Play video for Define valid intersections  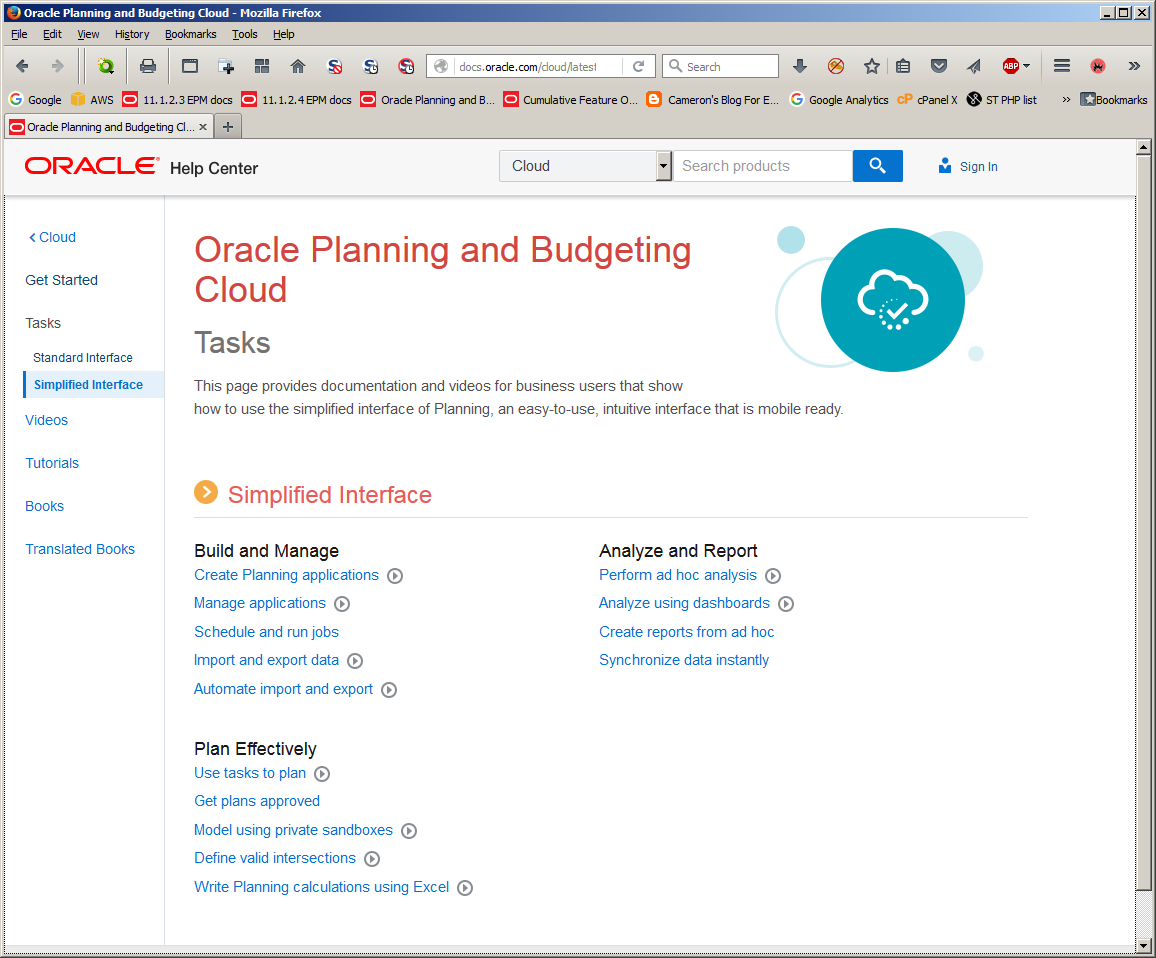372,858
